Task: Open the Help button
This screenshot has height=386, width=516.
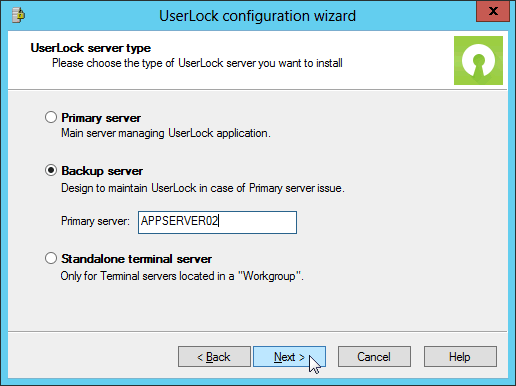Action: click(x=460, y=357)
